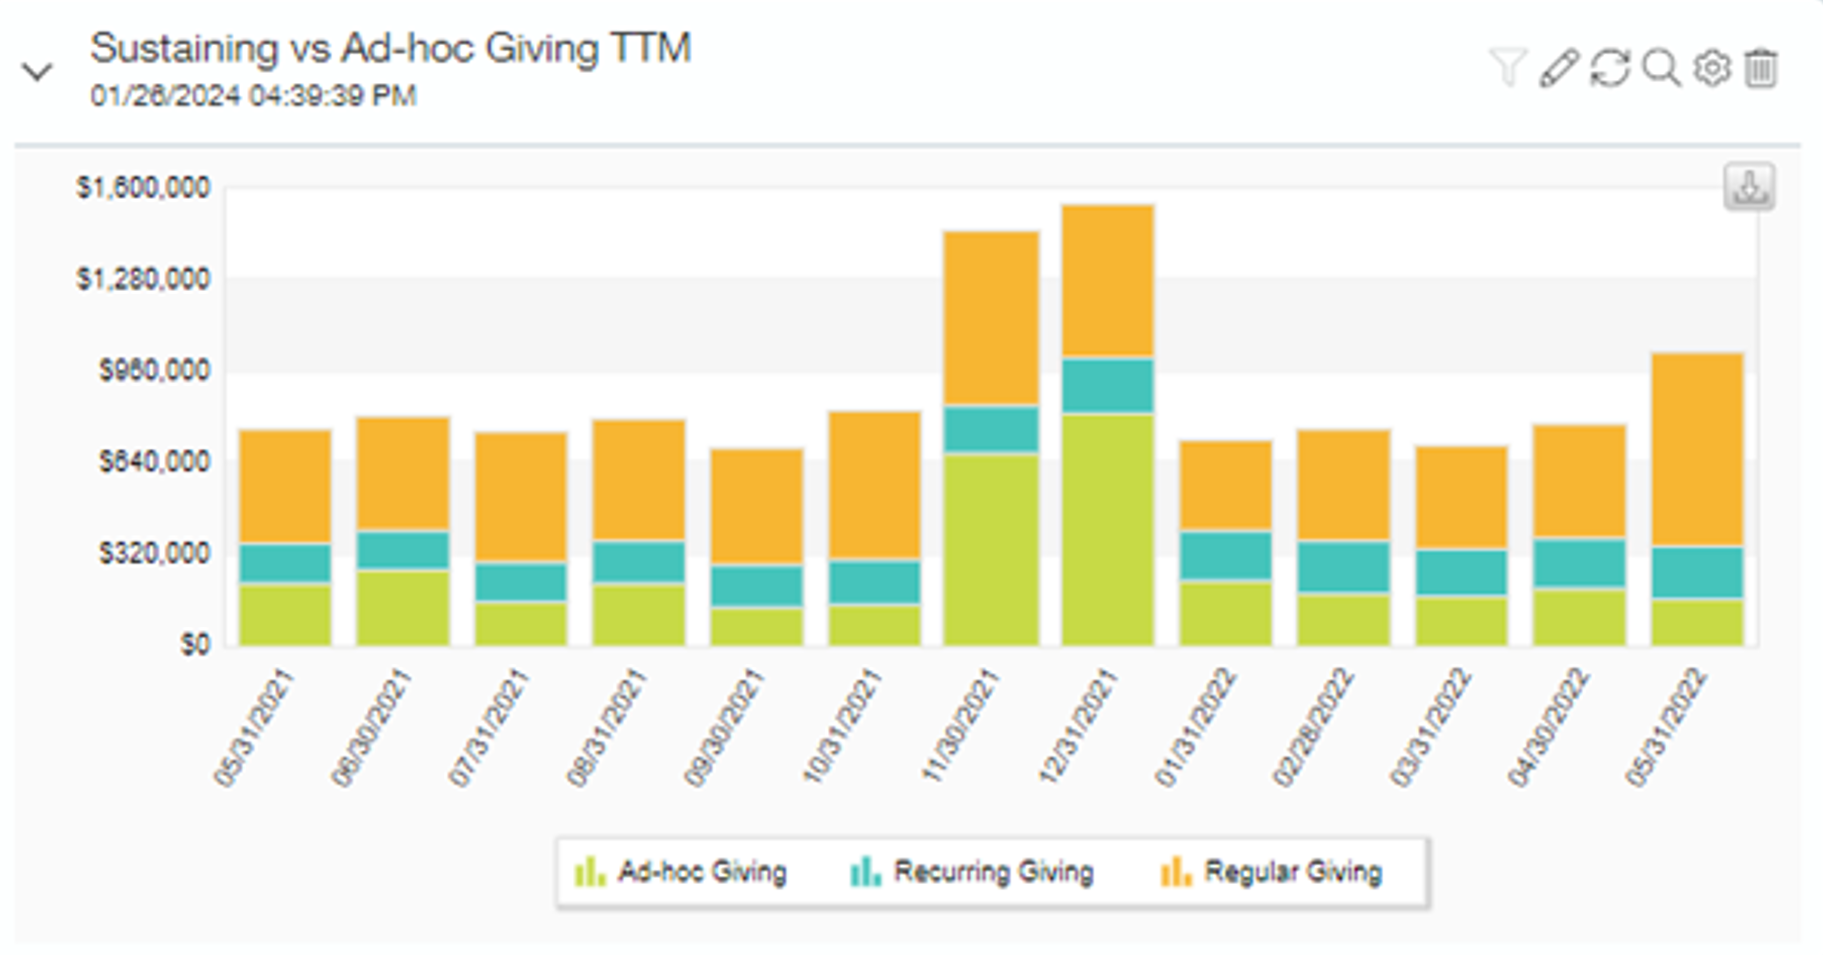Viewport: 1823px width, 955px height.
Task: Click the 12/31/2021 Ad-hoc Giving green bar
Action: point(1107,530)
